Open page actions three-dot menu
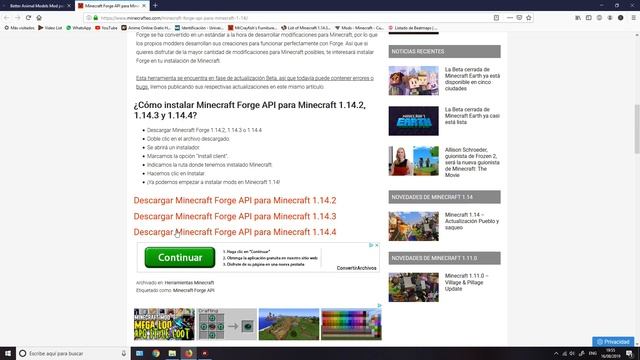Screen dimensions: 640x360 pyautogui.click(x=509, y=18)
